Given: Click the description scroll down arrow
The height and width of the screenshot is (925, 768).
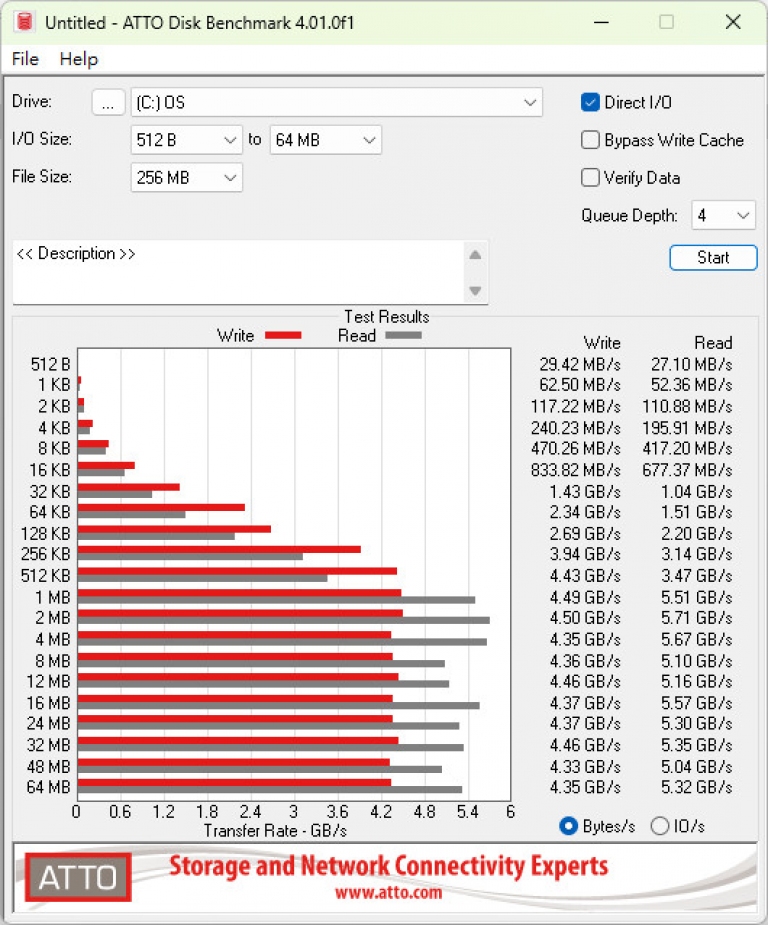Looking at the screenshot, I should [475, 290].
